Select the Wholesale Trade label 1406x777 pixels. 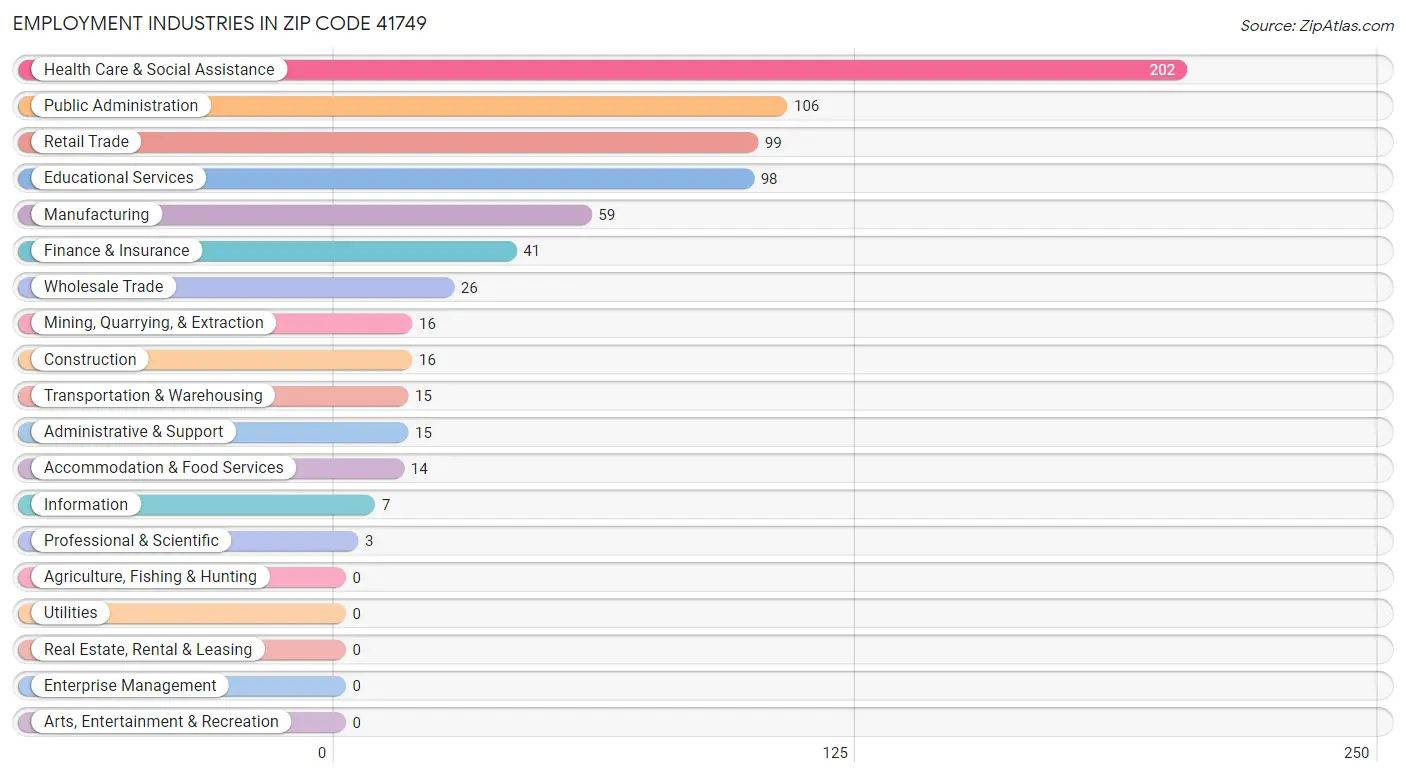103,286
